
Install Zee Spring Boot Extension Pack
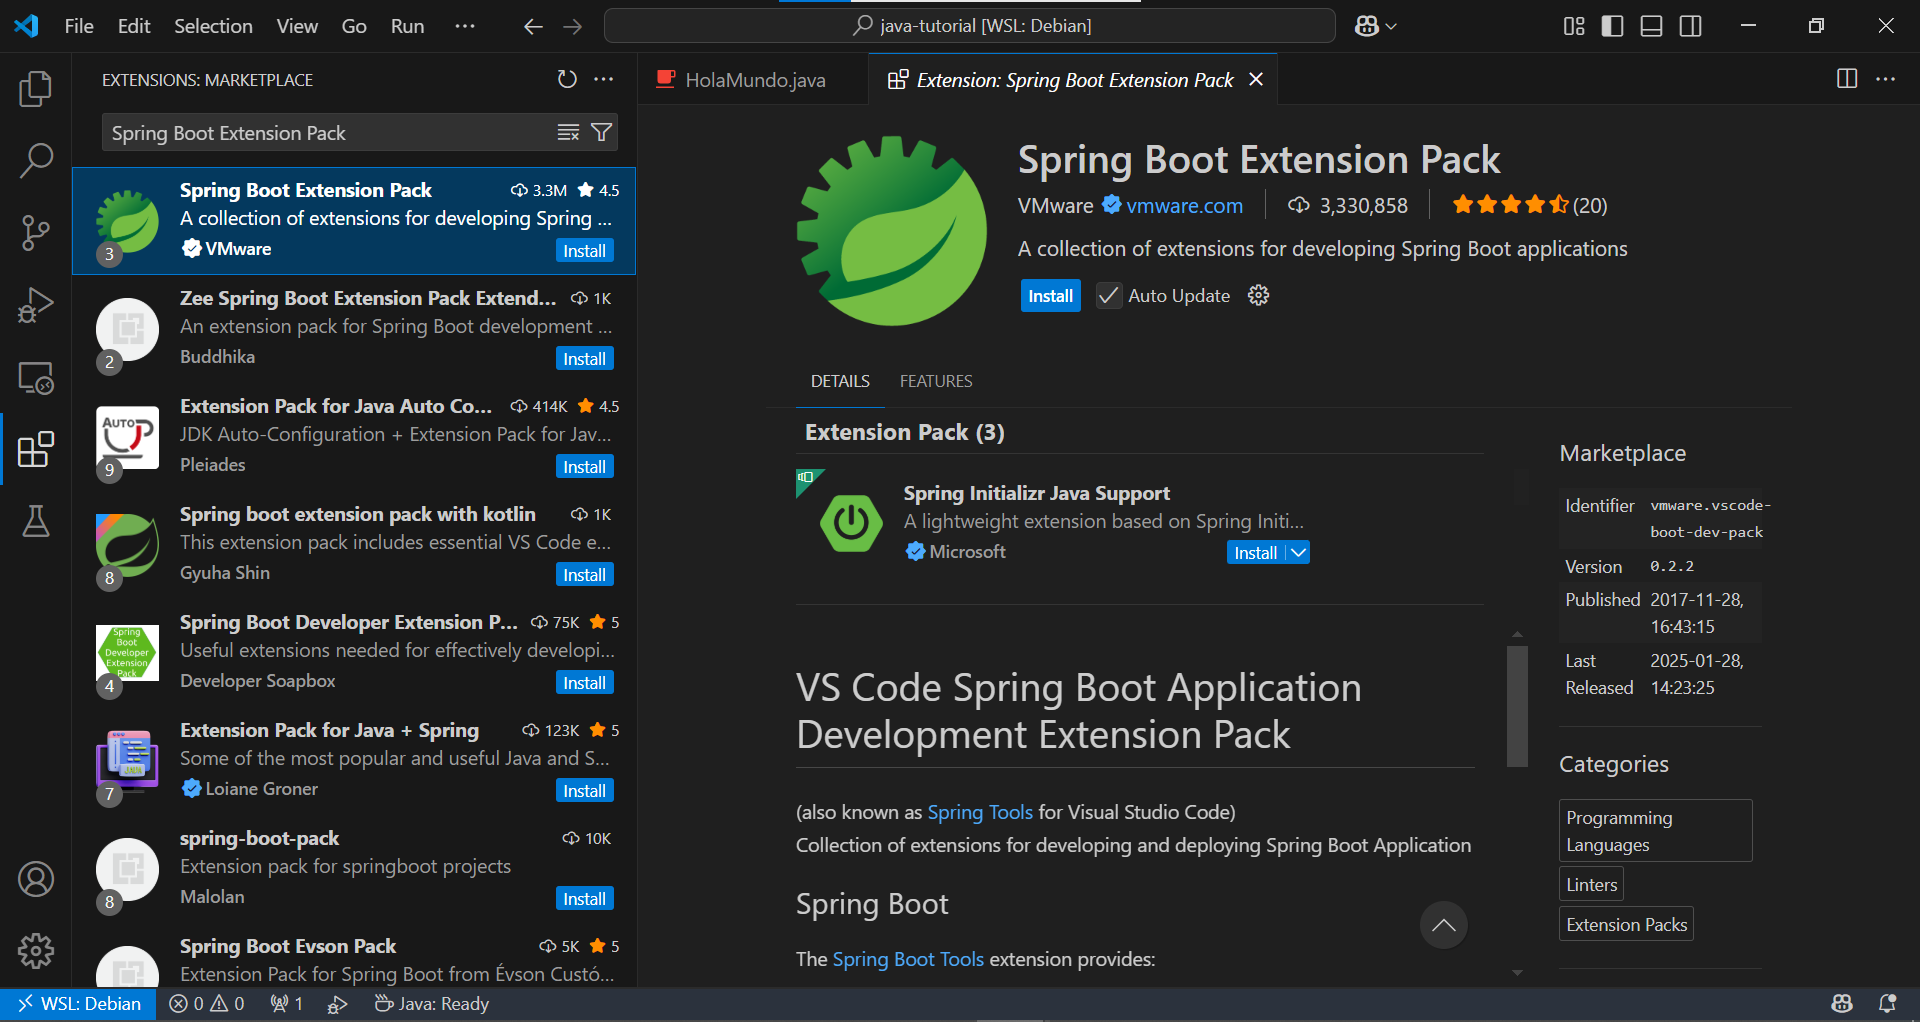pyautogui.click(x=584, y=359)
